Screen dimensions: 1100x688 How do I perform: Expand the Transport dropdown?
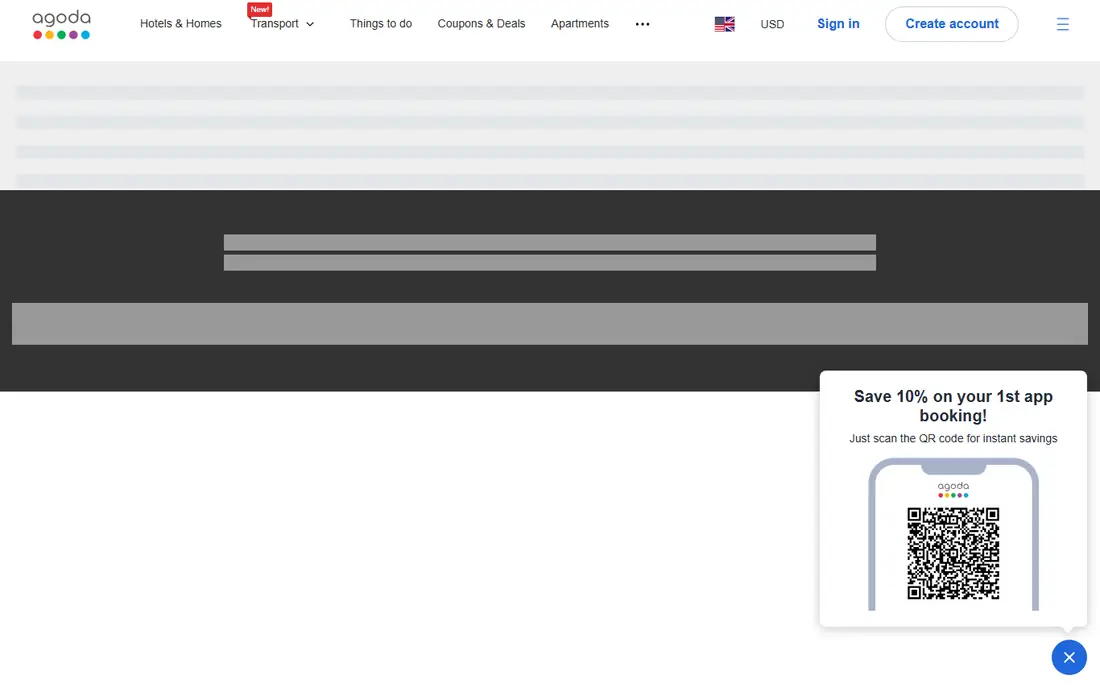coord(282,24)
